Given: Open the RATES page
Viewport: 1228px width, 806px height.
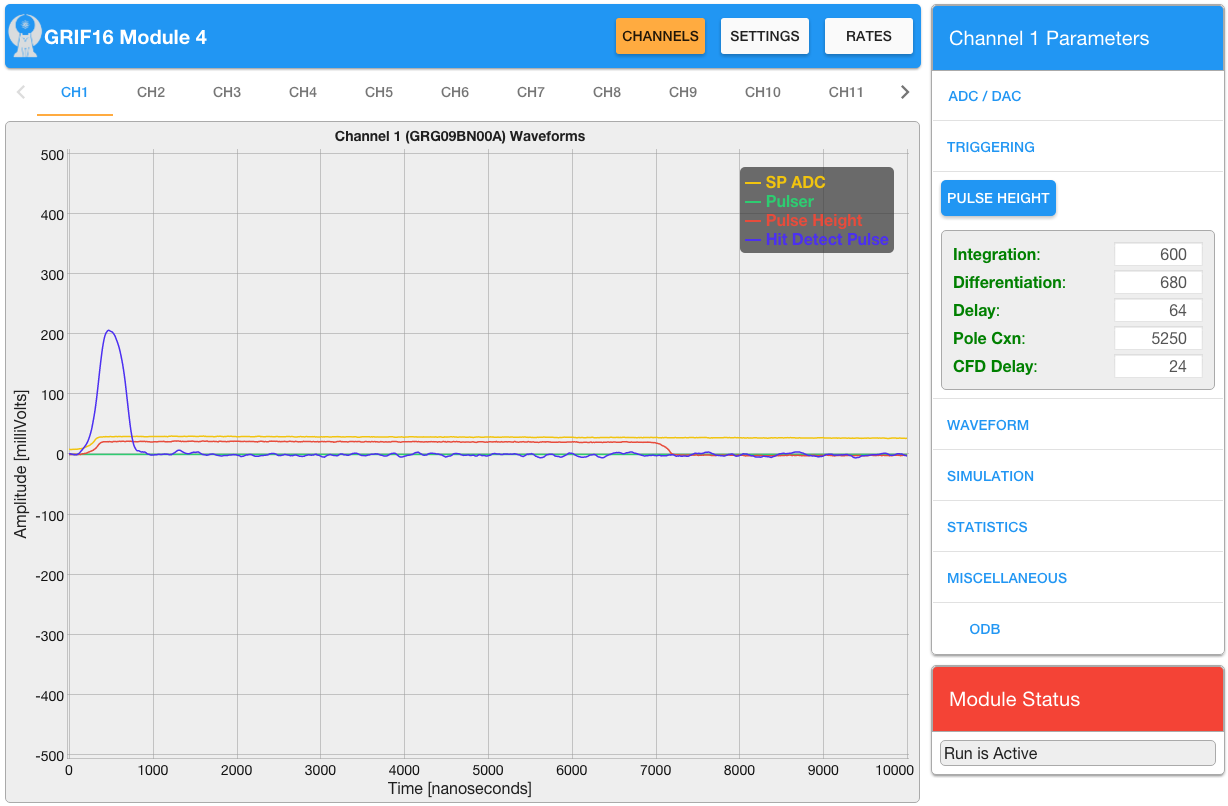Looking at the screenshot, I should (868, 36).
